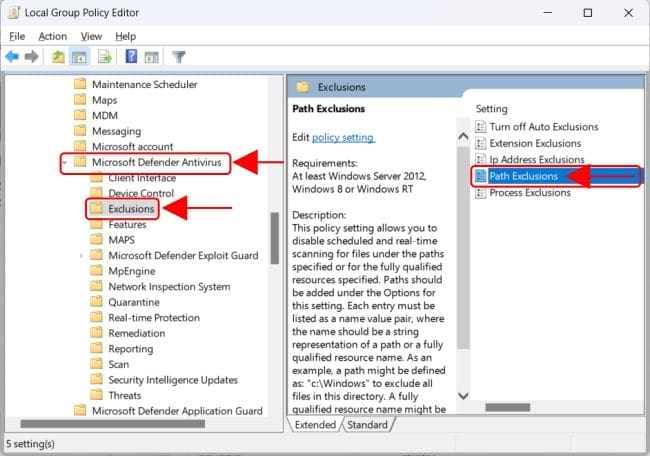Expand the Microsoft Defender Exploit Guard node
Screen dimensions: 650x456
81,255
